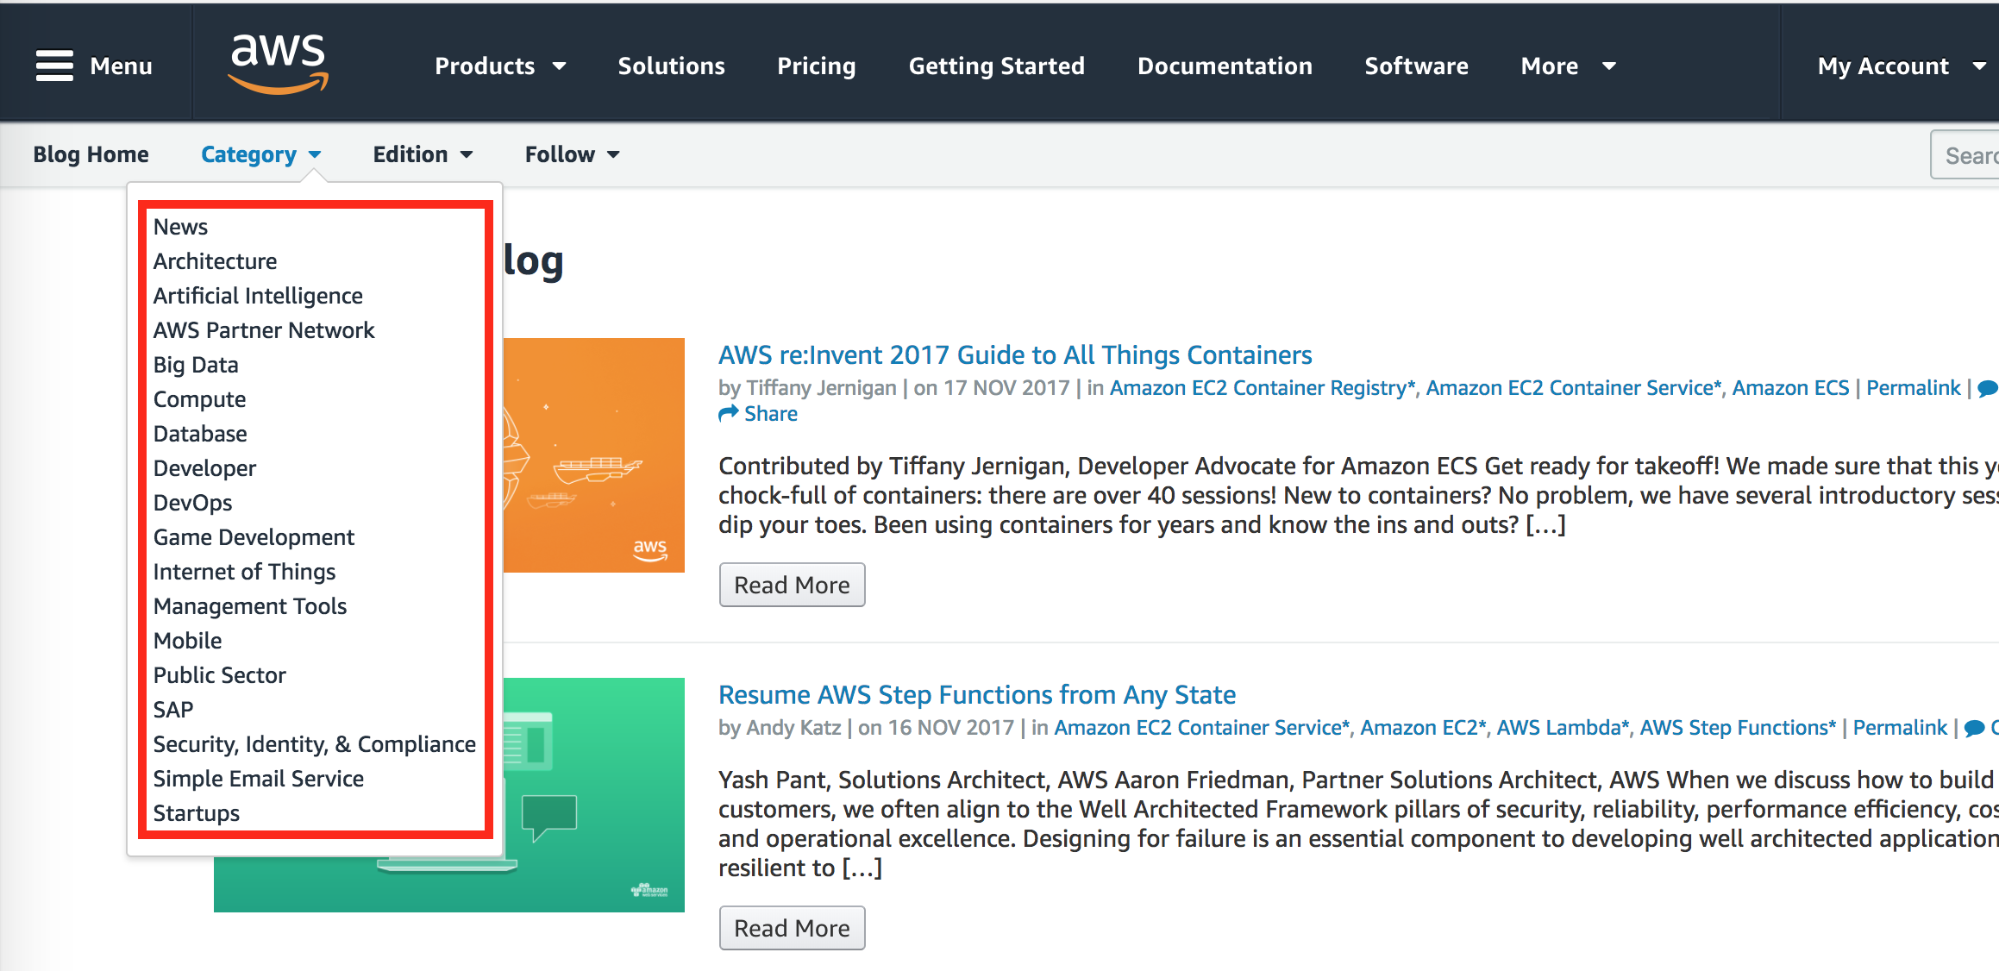Open the re:Invent 2017 Containers guide post
This screenshot has width=1999, height=972.
click(x=1015, y=355)
